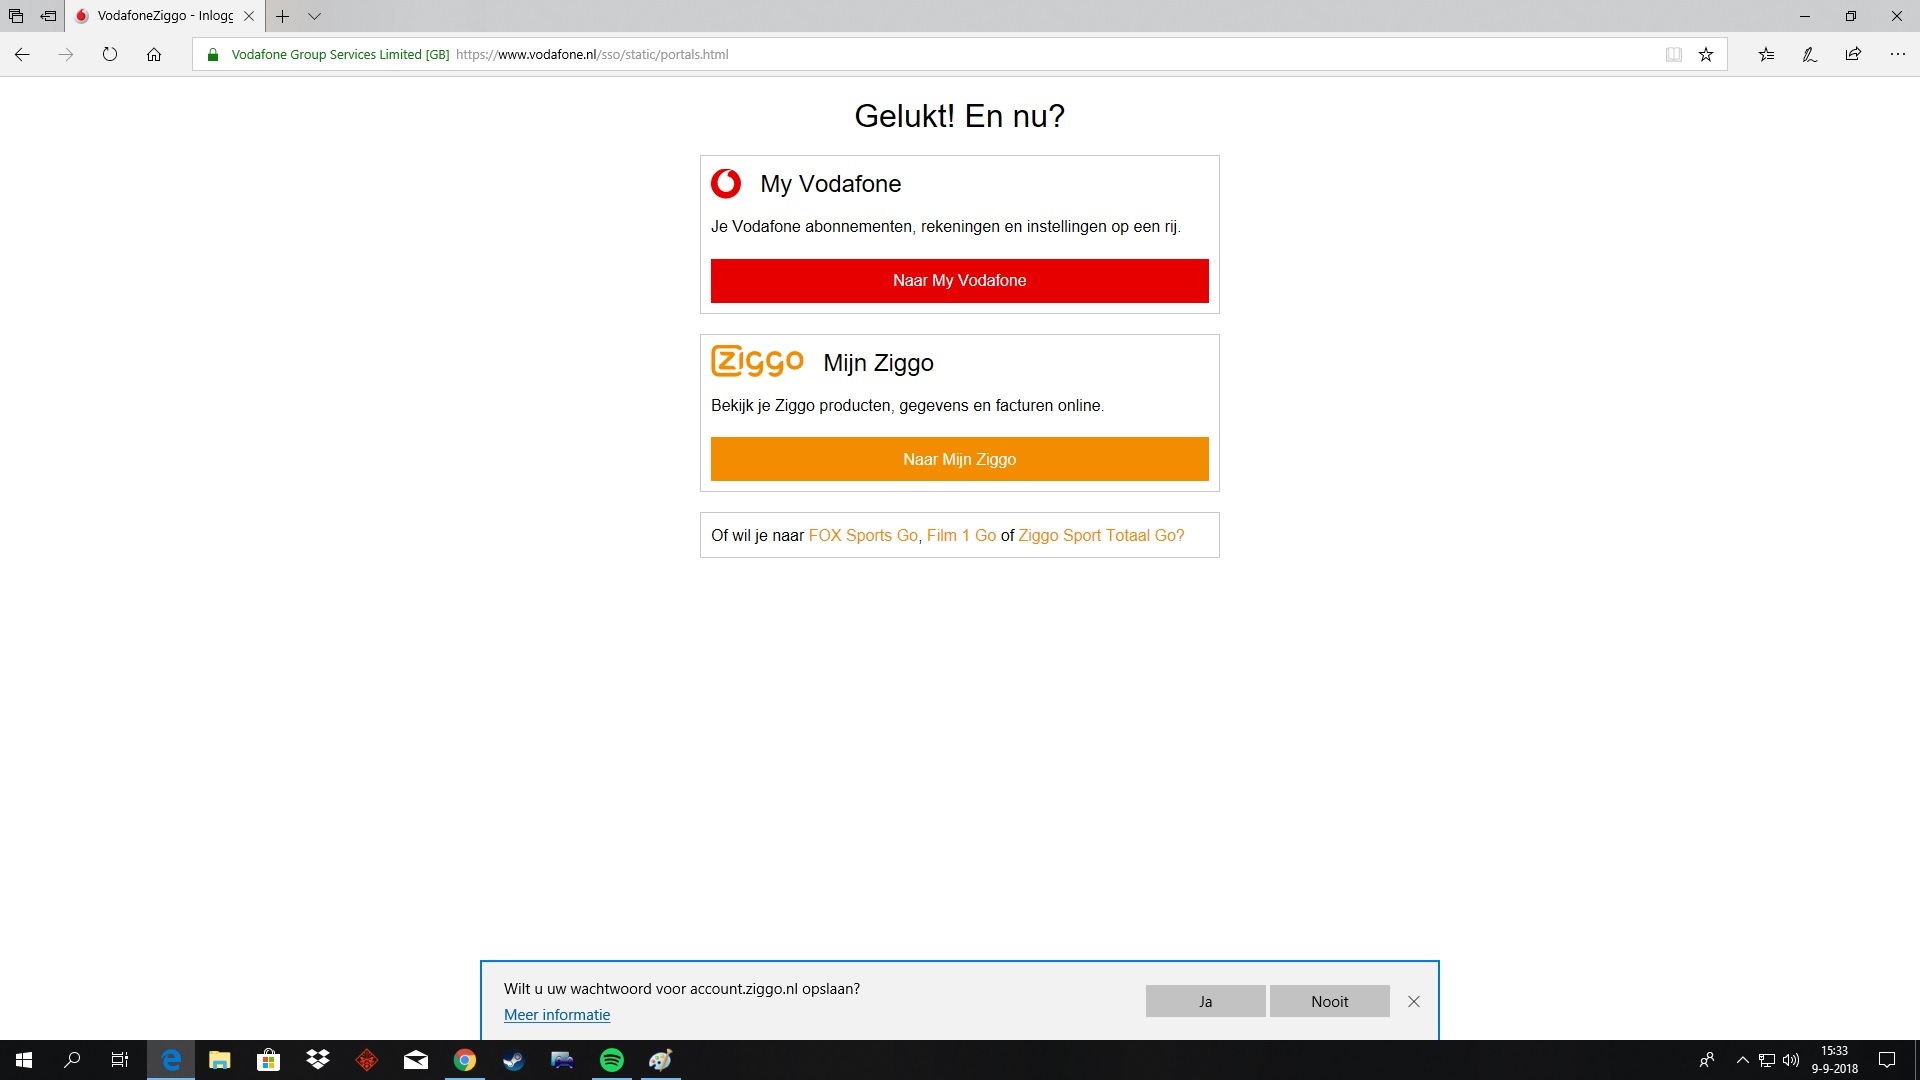
Task: Go to browser Home icon
Action: (x=154, y=55)
